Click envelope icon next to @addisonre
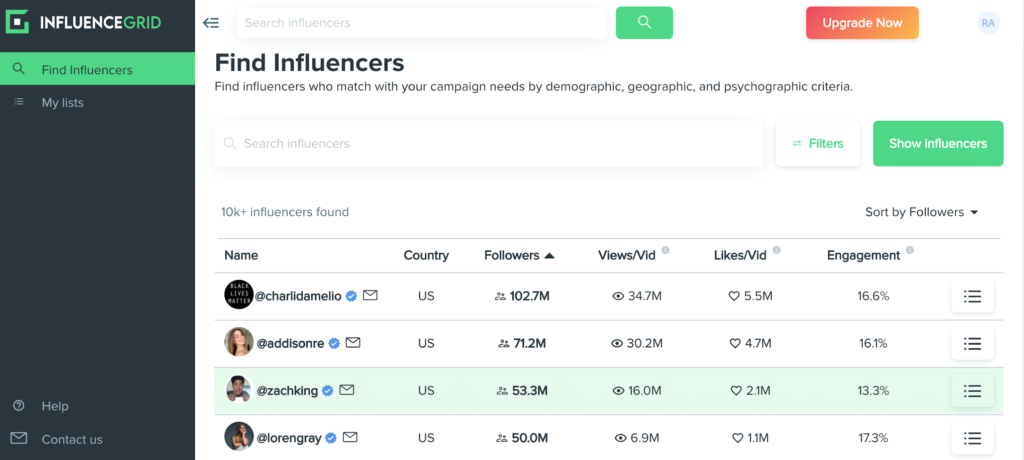The width and height of the screenshot is (1024, 460). [x=353, y=342]
